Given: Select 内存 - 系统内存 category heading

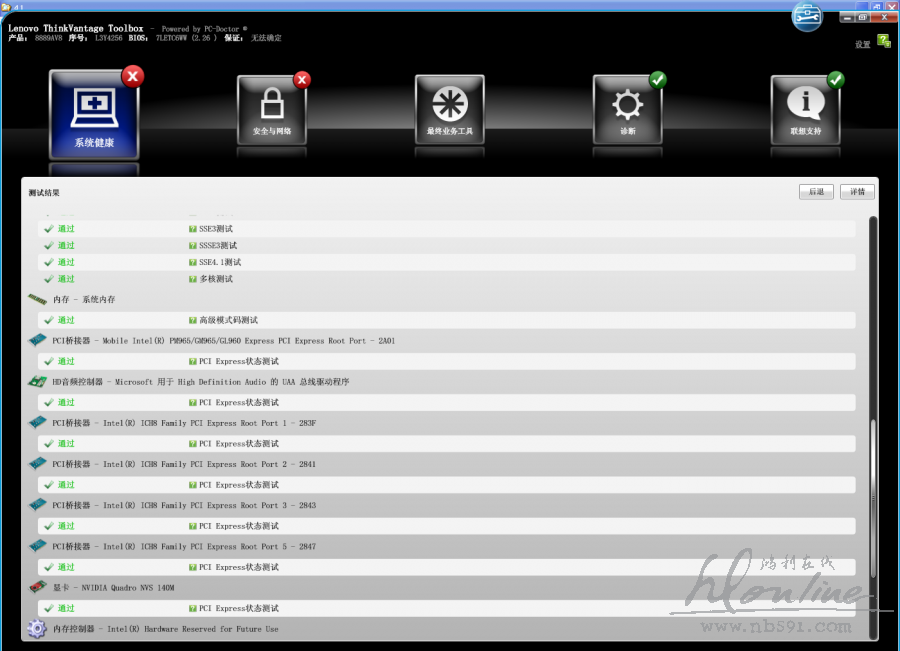Looking at the screenshot, I should (84, 299).
